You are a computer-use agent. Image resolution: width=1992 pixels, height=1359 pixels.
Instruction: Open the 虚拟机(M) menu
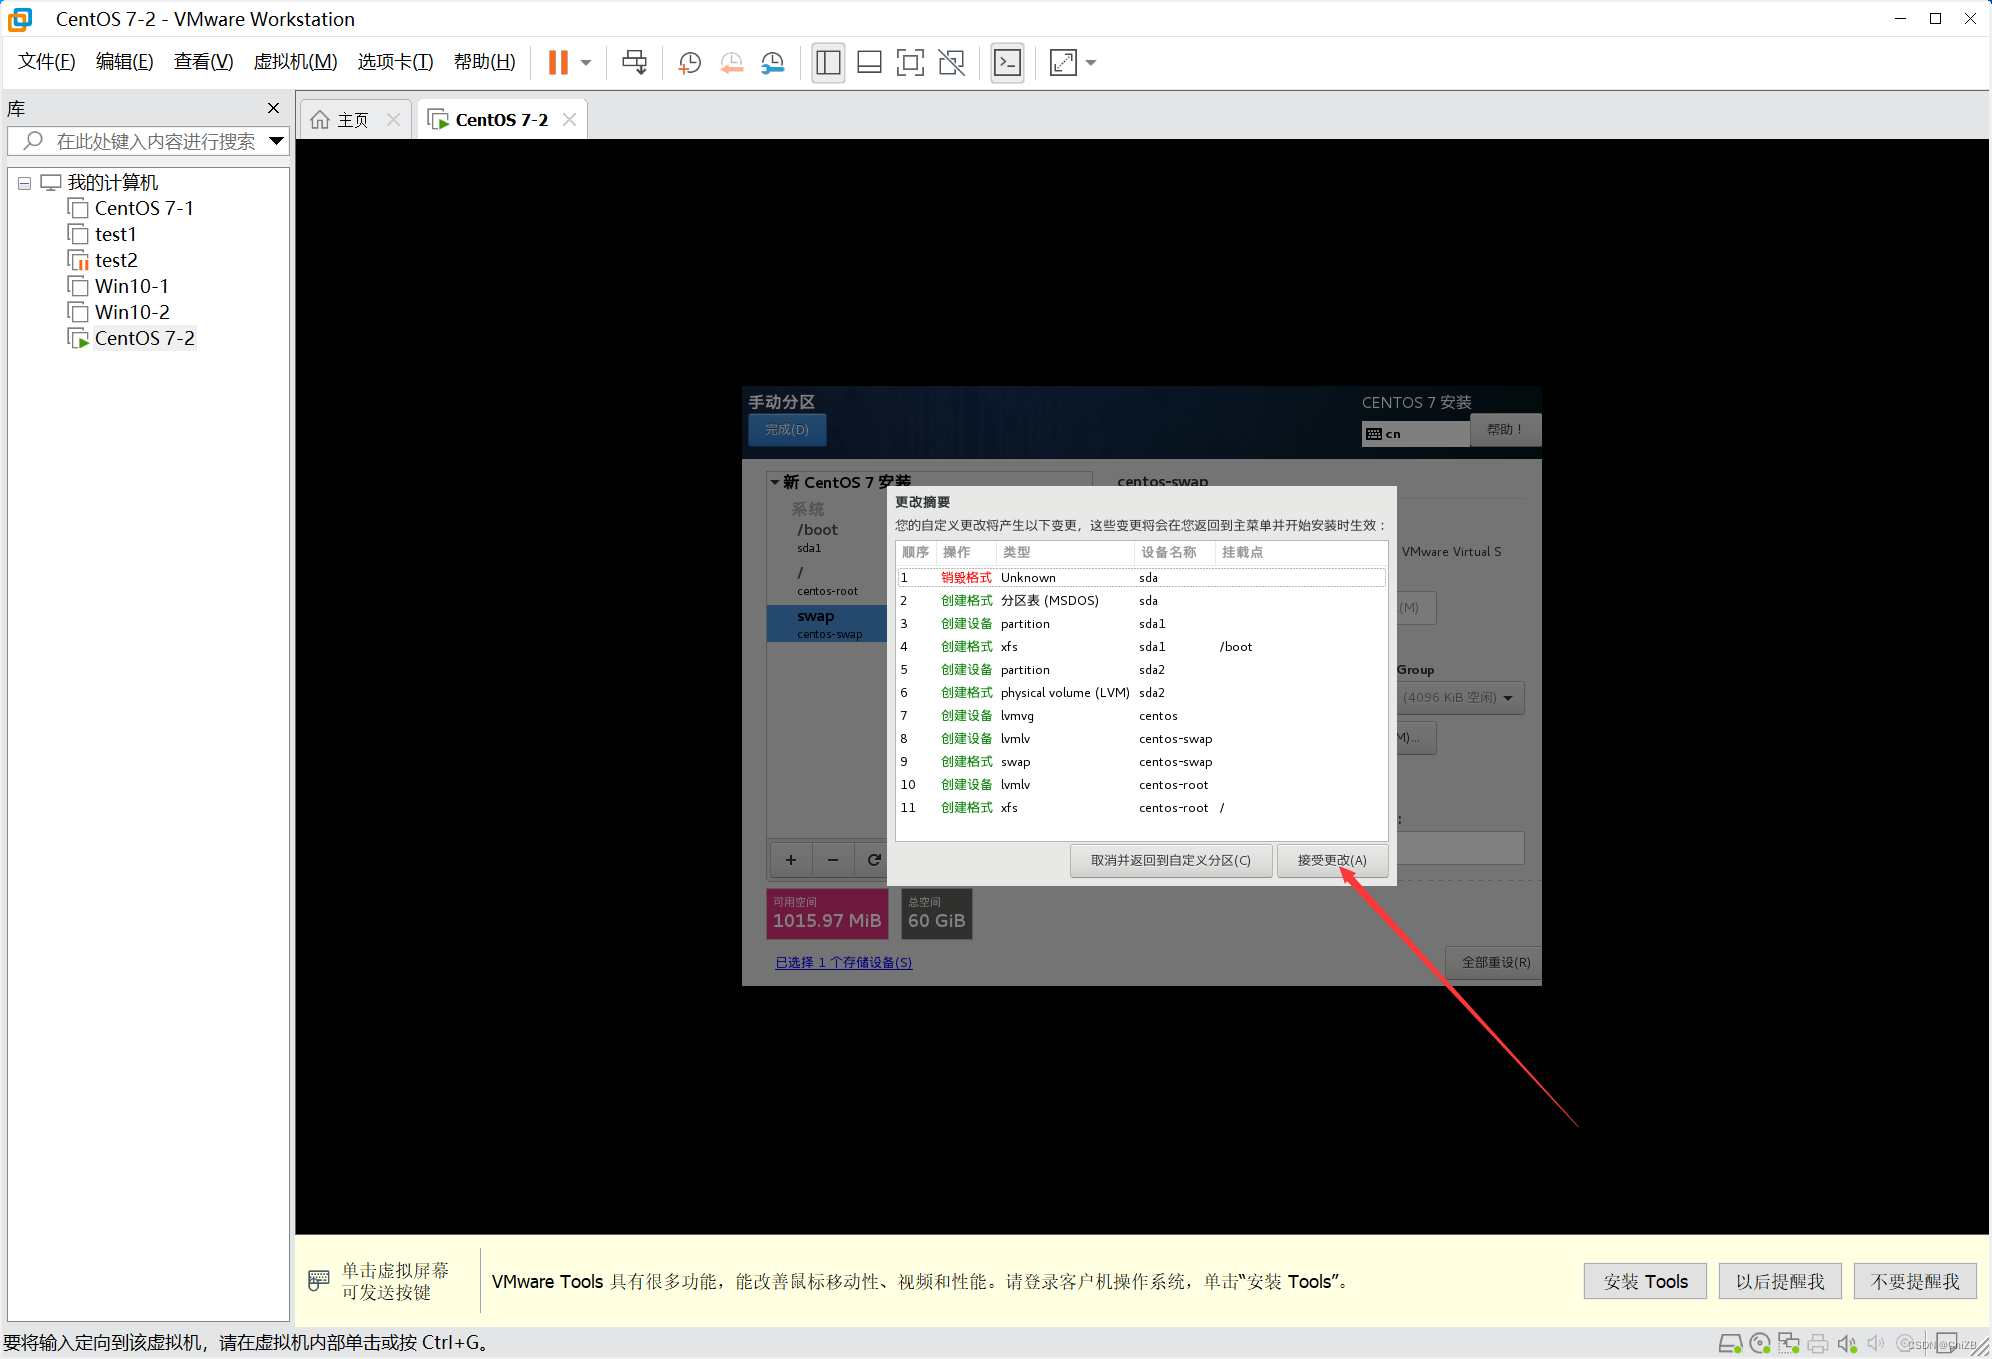[x=295, y=62]
